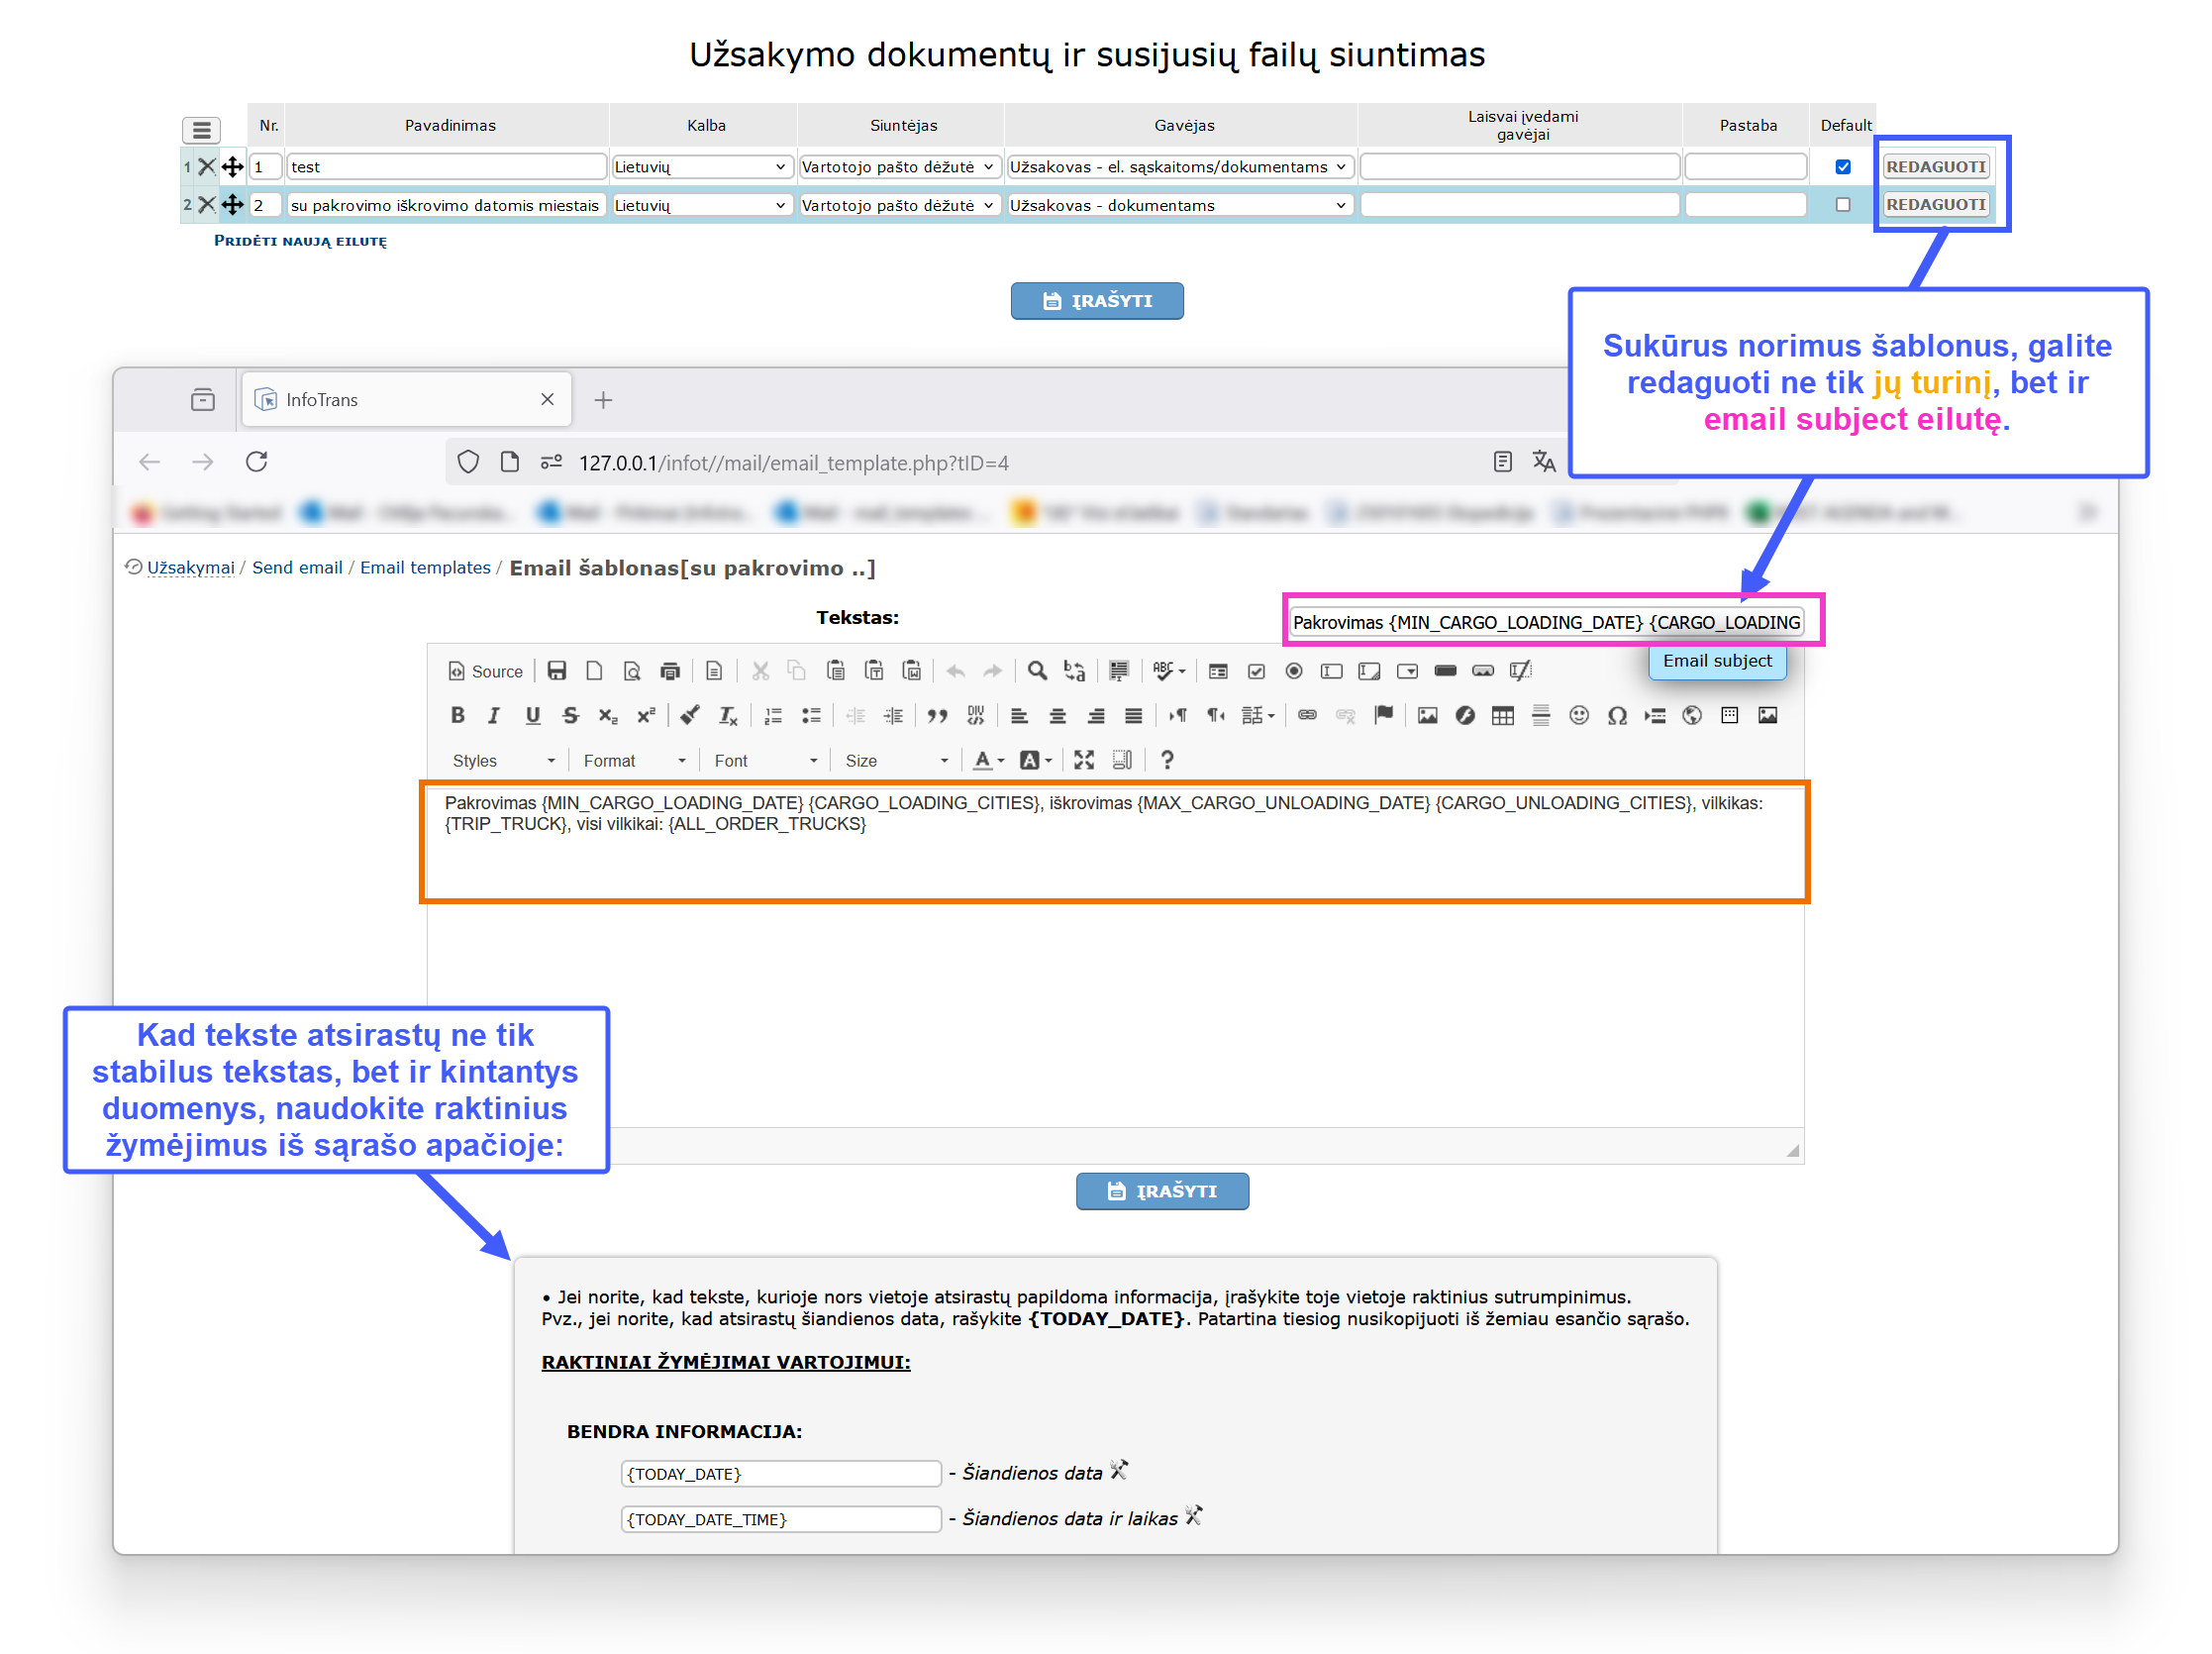Click the Undo arrow in the editor toolbar
Viewport: 2212px width, 1654px height.
pyautogui.click(x=955, y=671)
